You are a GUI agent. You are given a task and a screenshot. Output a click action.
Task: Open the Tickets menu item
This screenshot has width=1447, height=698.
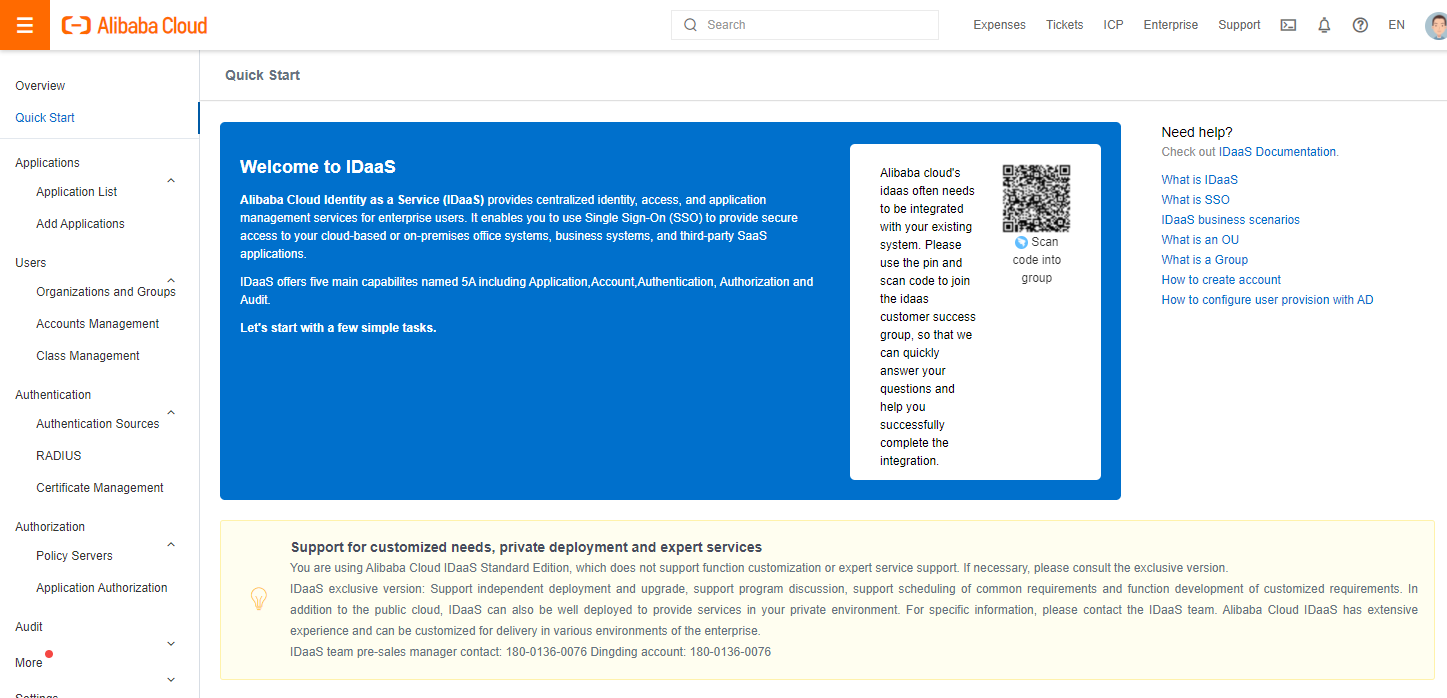point(1064,25)
